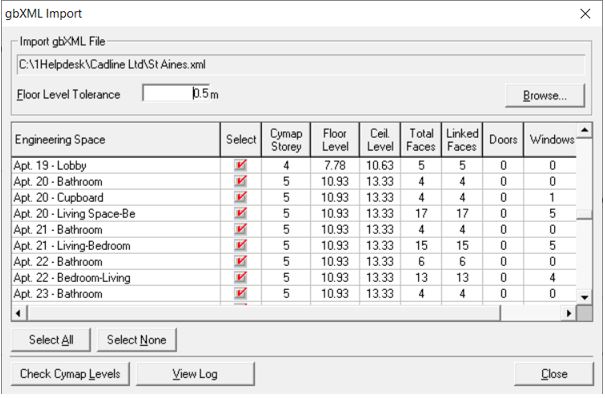
Task: Select 'Apt. 20 - Living Space-Be' row name
Action: click(x=74, y=214)
